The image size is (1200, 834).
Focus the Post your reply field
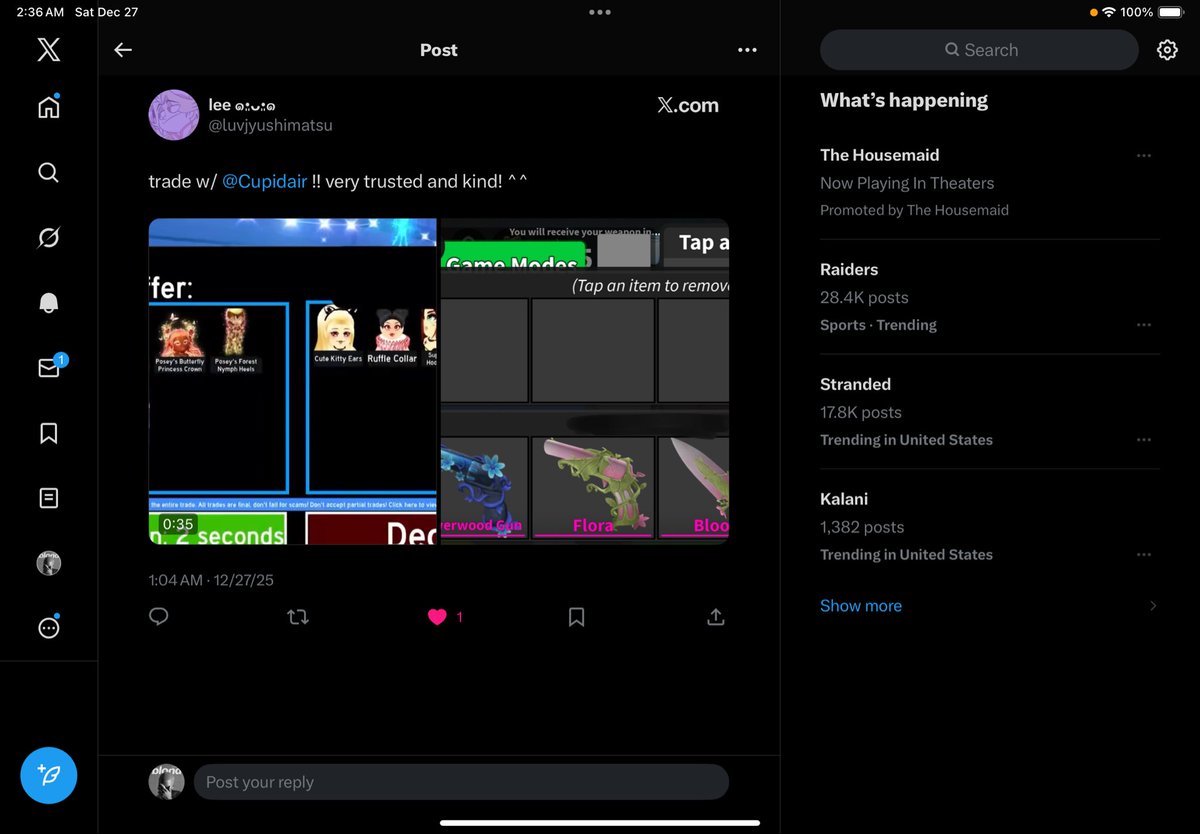pyautogui.click(x=461, y=782)
